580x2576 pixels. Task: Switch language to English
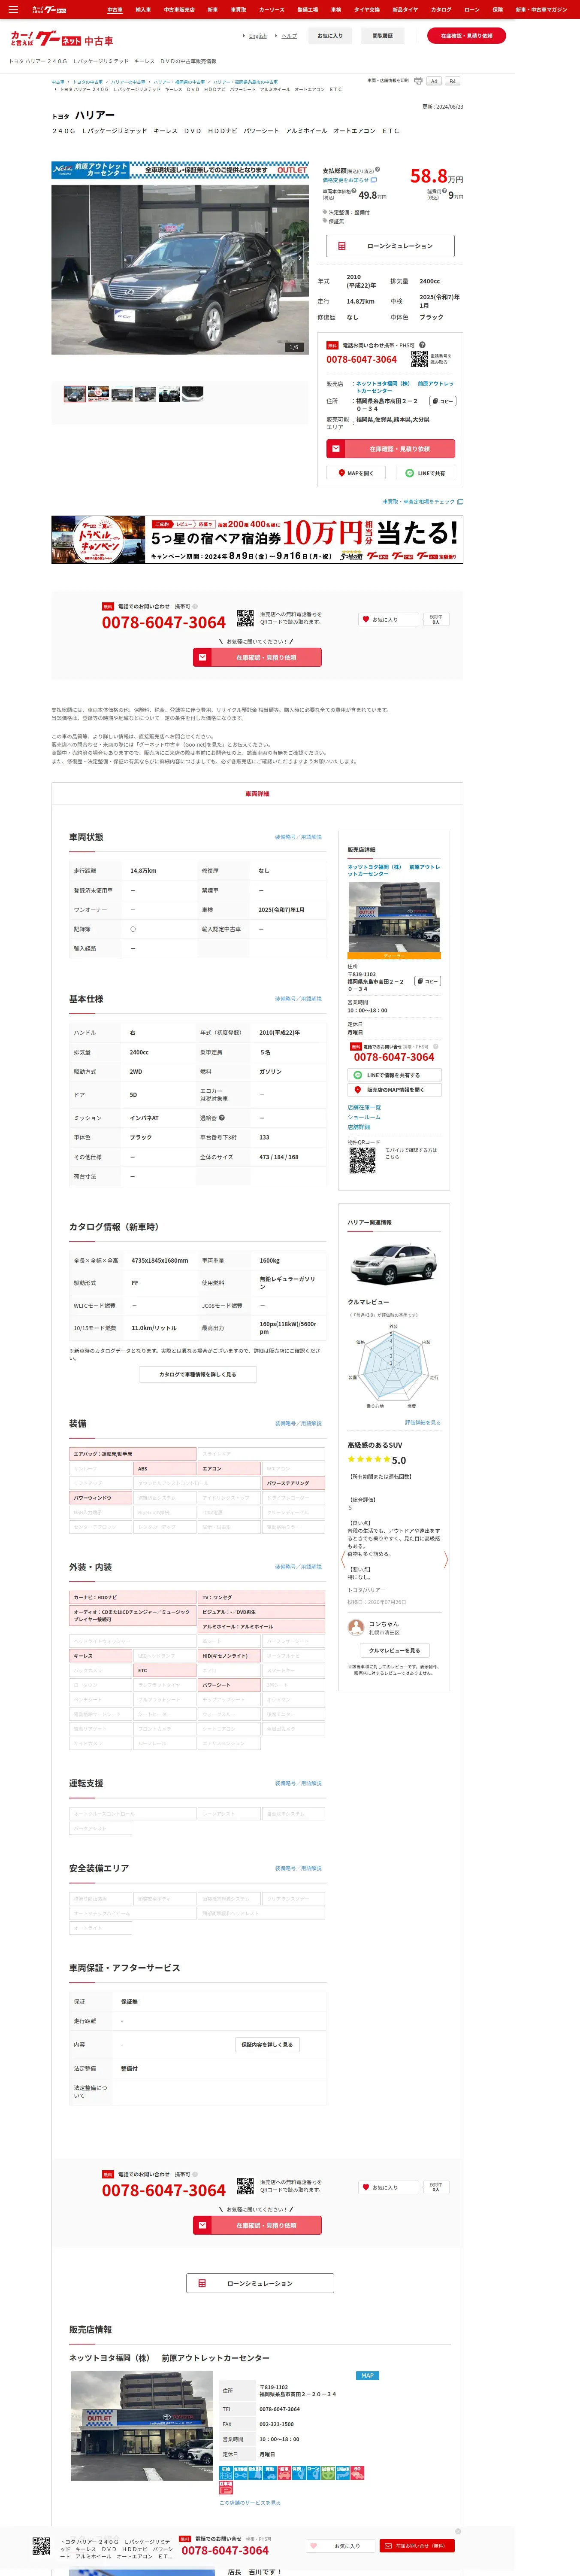(x=258, y=36)
